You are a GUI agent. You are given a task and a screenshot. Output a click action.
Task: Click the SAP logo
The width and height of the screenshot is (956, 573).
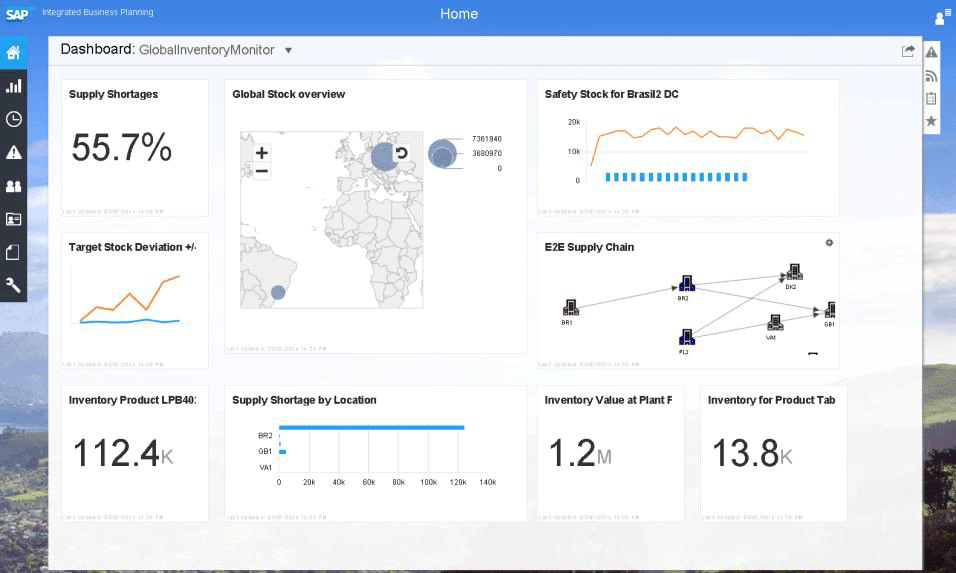17,14
